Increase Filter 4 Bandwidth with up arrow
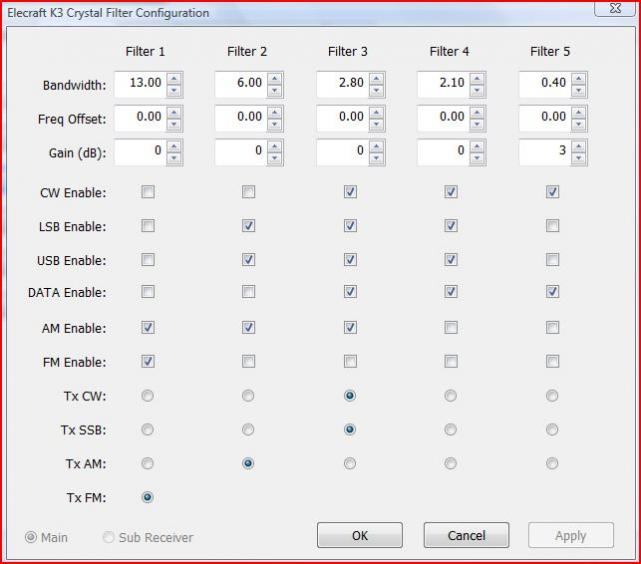The image size is (641, 564). point(477,78)
